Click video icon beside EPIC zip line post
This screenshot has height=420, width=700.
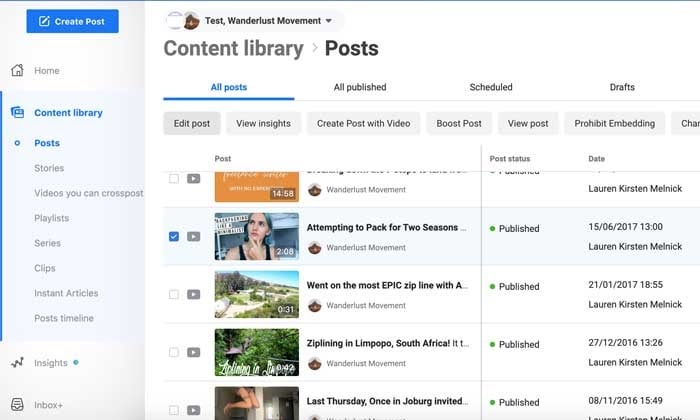(193, 294)
